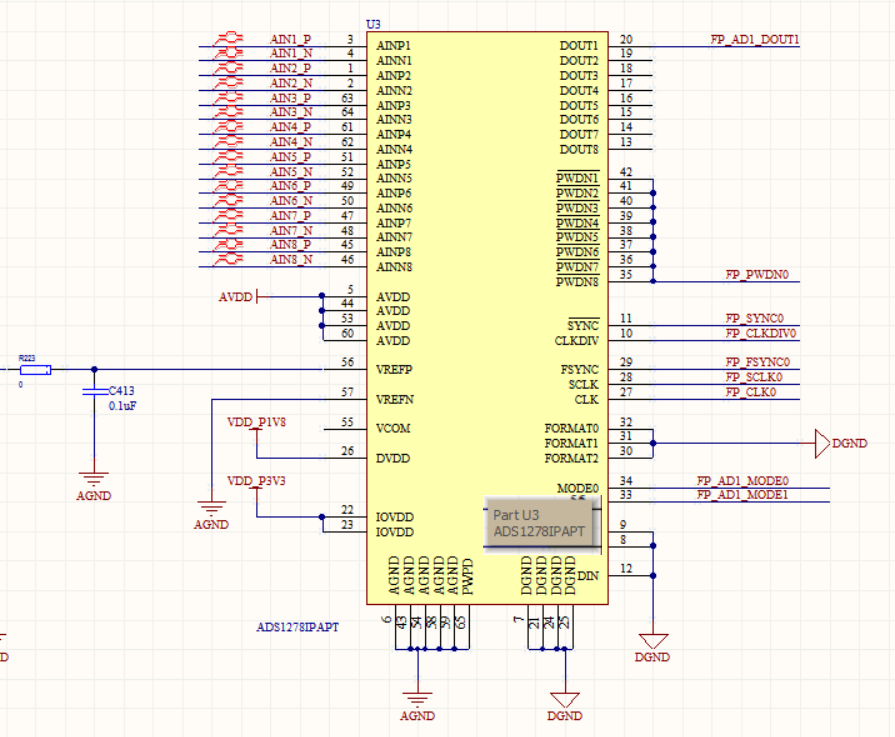Click the junction dot on the PWDN8 wire

click(653, 281)
